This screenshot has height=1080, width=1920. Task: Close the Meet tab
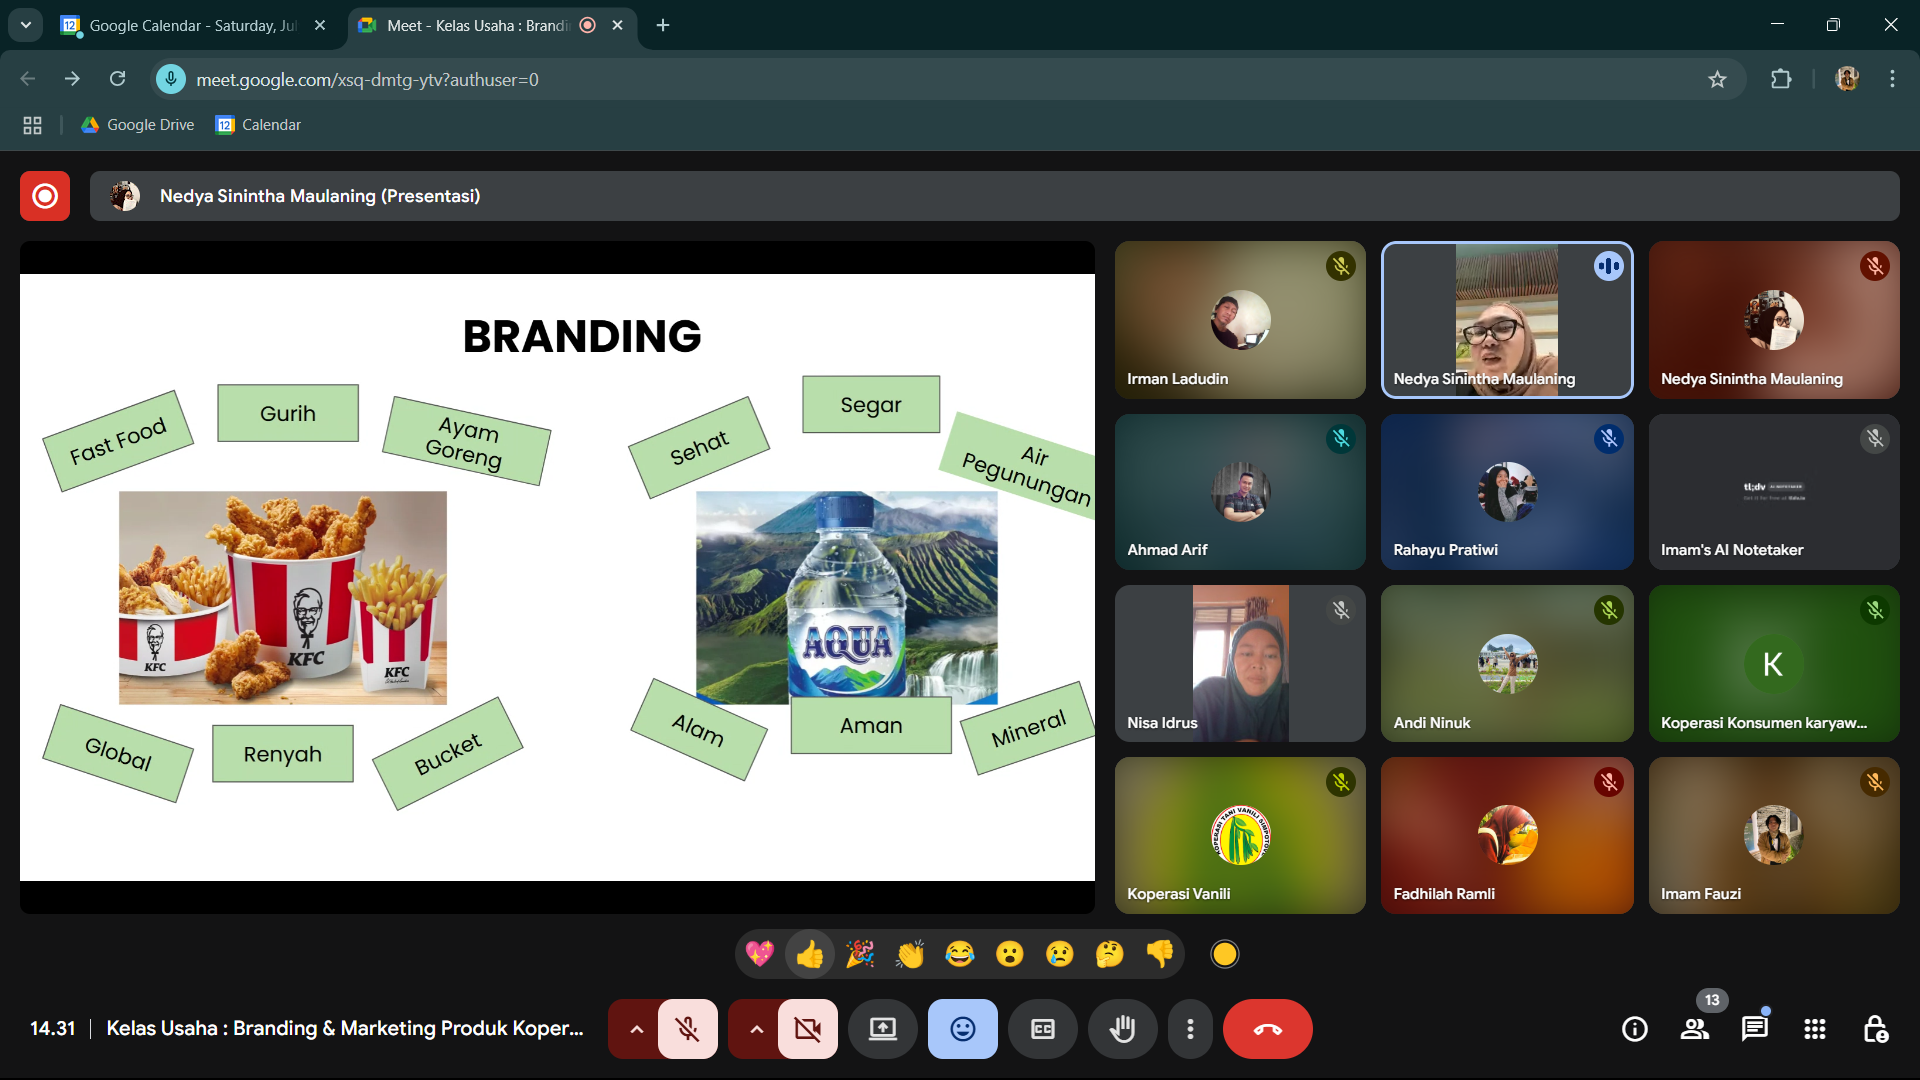click(x=618, y=25)
